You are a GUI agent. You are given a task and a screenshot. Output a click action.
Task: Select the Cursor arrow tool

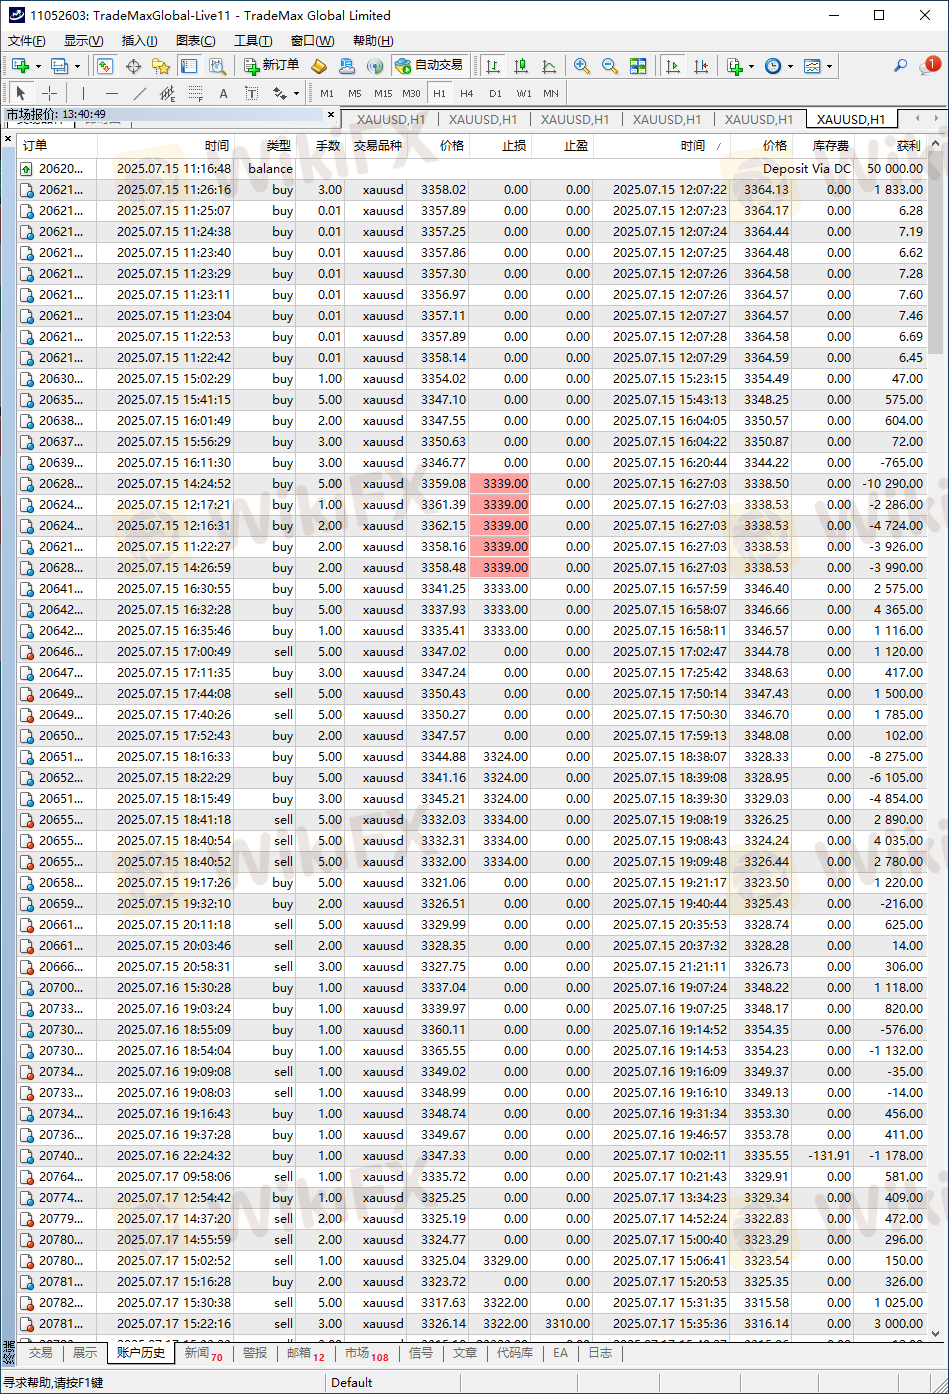click(x=22, y=93)
